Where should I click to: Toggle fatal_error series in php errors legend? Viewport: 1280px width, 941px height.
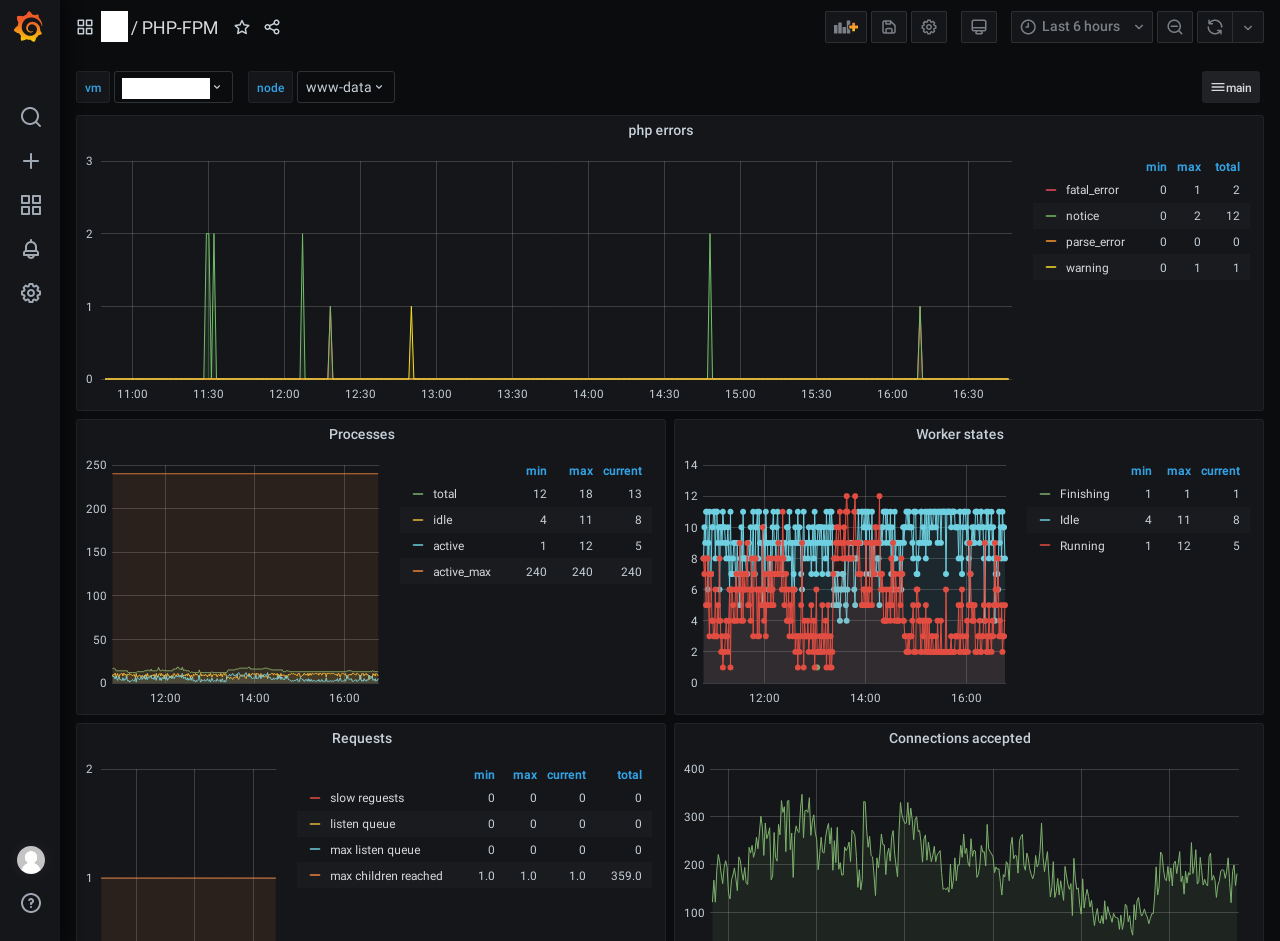point(1091,190)
